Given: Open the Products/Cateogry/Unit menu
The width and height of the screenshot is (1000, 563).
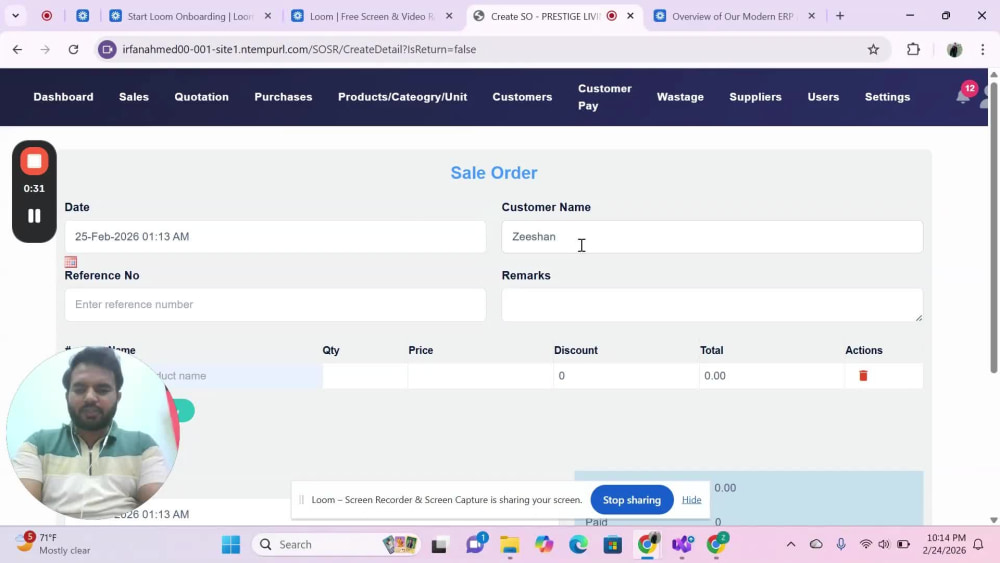Looking at the screenshot, I should [402, 97].
